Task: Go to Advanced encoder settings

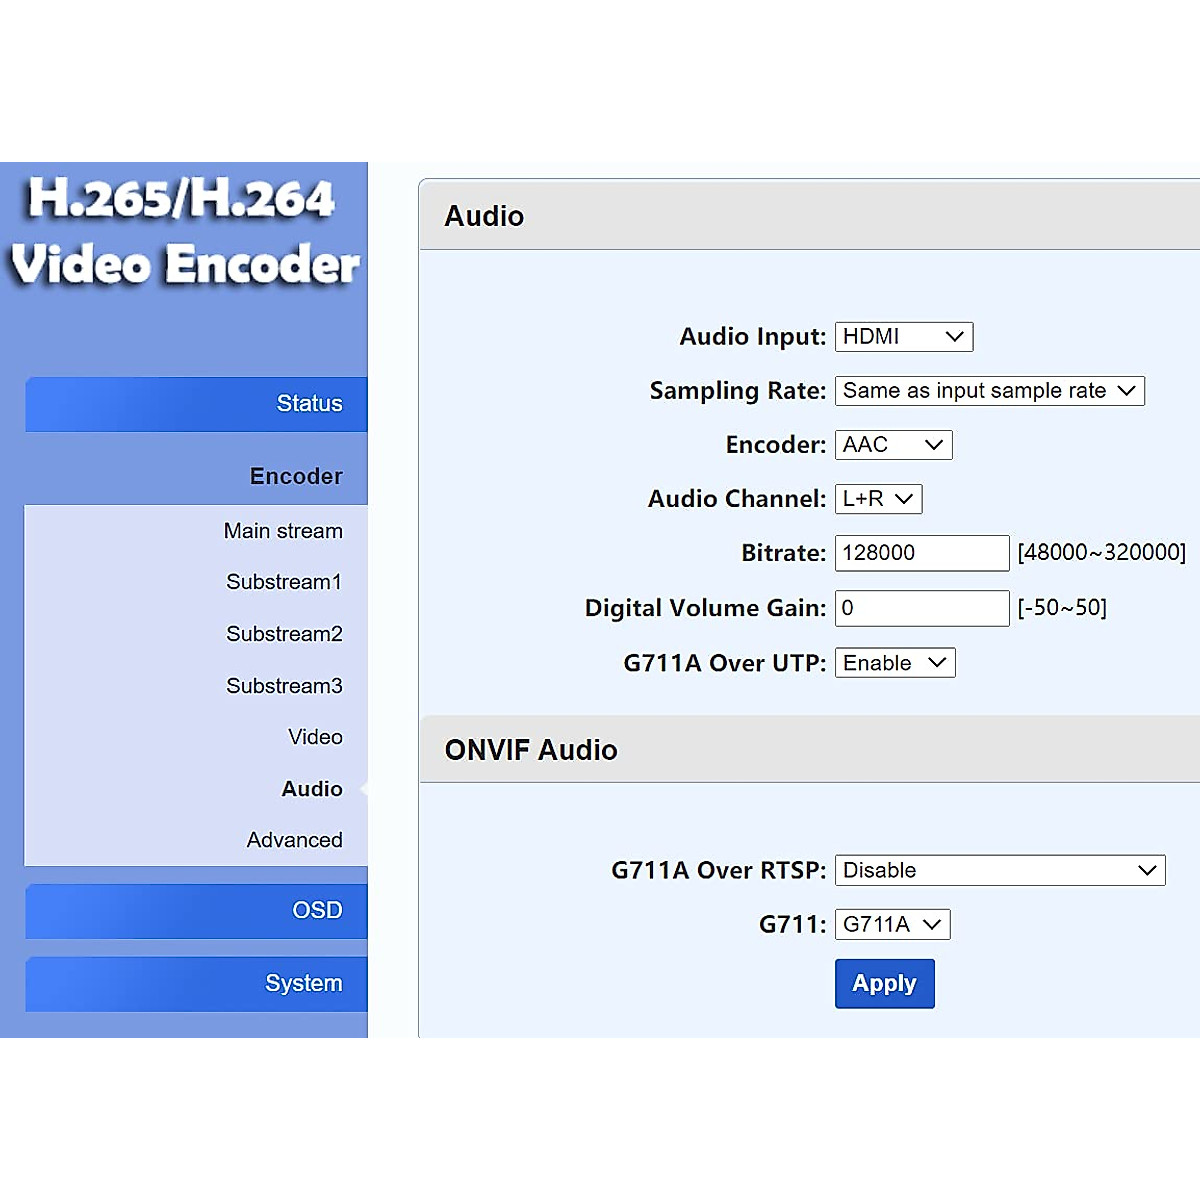Action: pyautogui.click(x=294, y=840)
